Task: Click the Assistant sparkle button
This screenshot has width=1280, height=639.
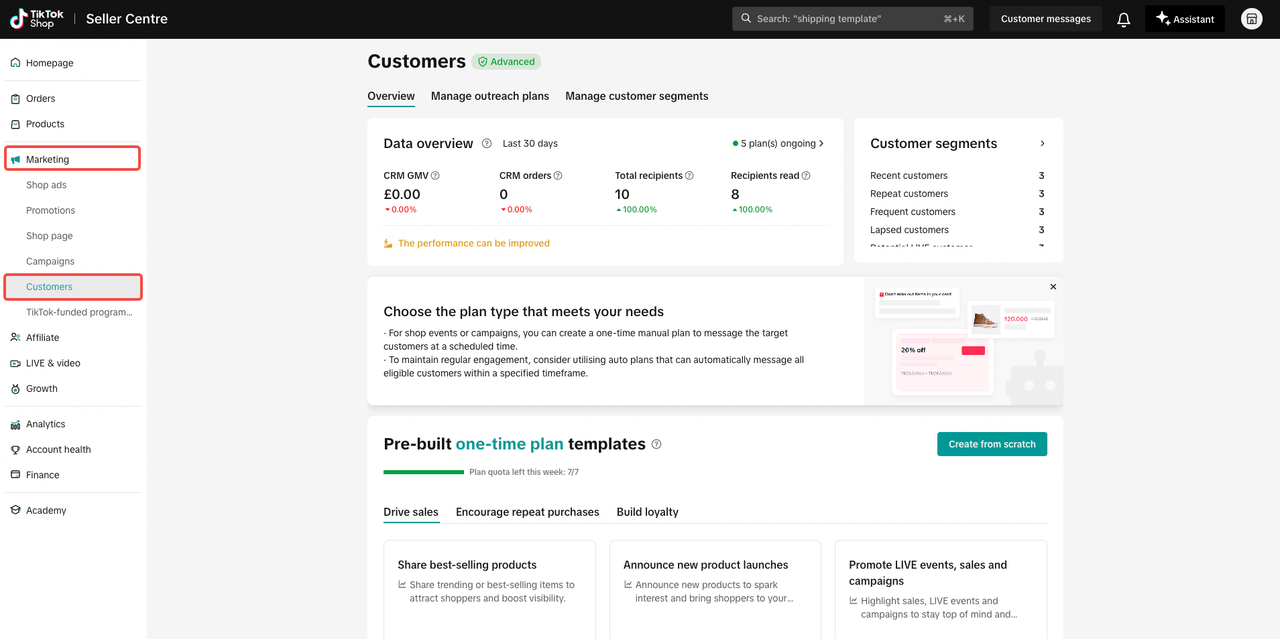Action: coord(1185,19)
